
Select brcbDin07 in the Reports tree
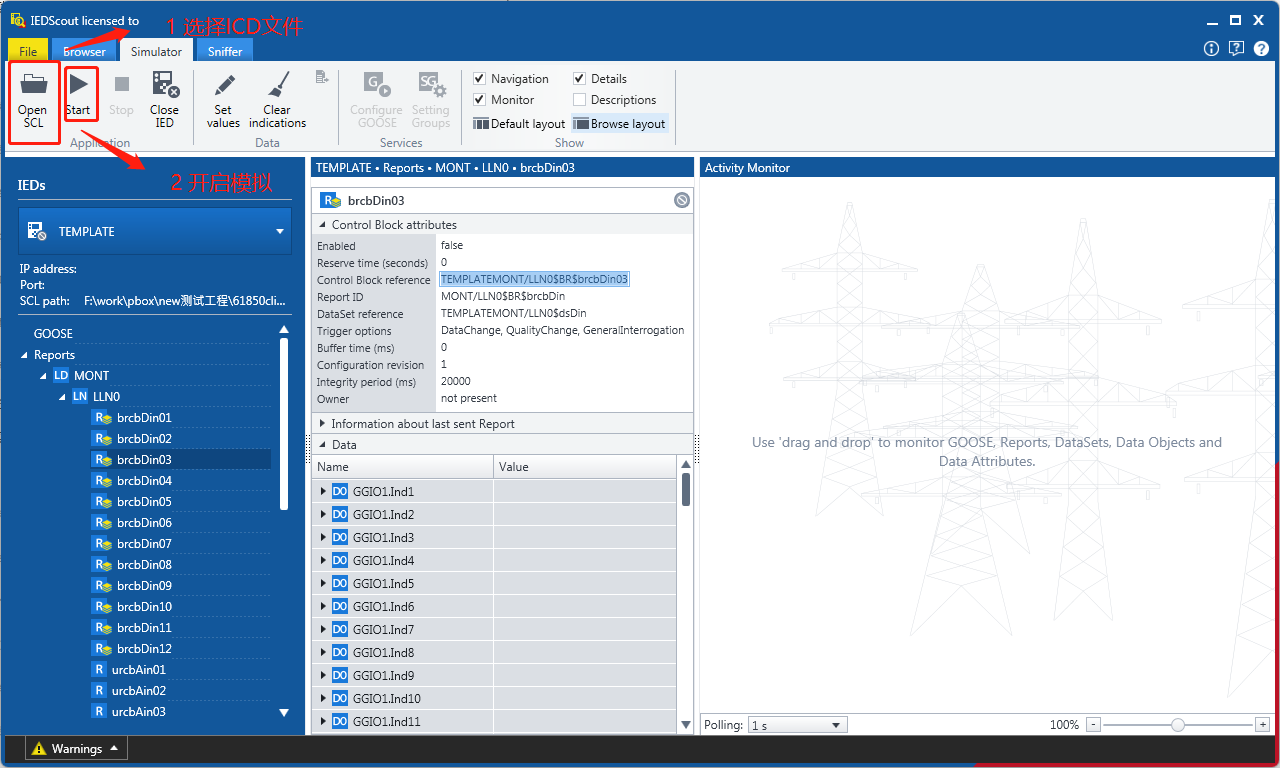point(144,544)
